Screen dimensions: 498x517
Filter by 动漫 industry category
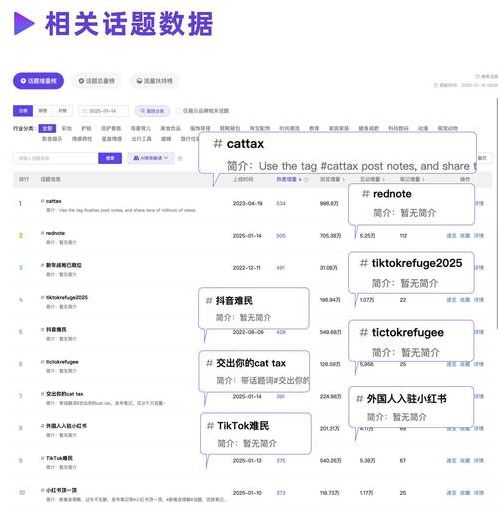tap(423, 128)
